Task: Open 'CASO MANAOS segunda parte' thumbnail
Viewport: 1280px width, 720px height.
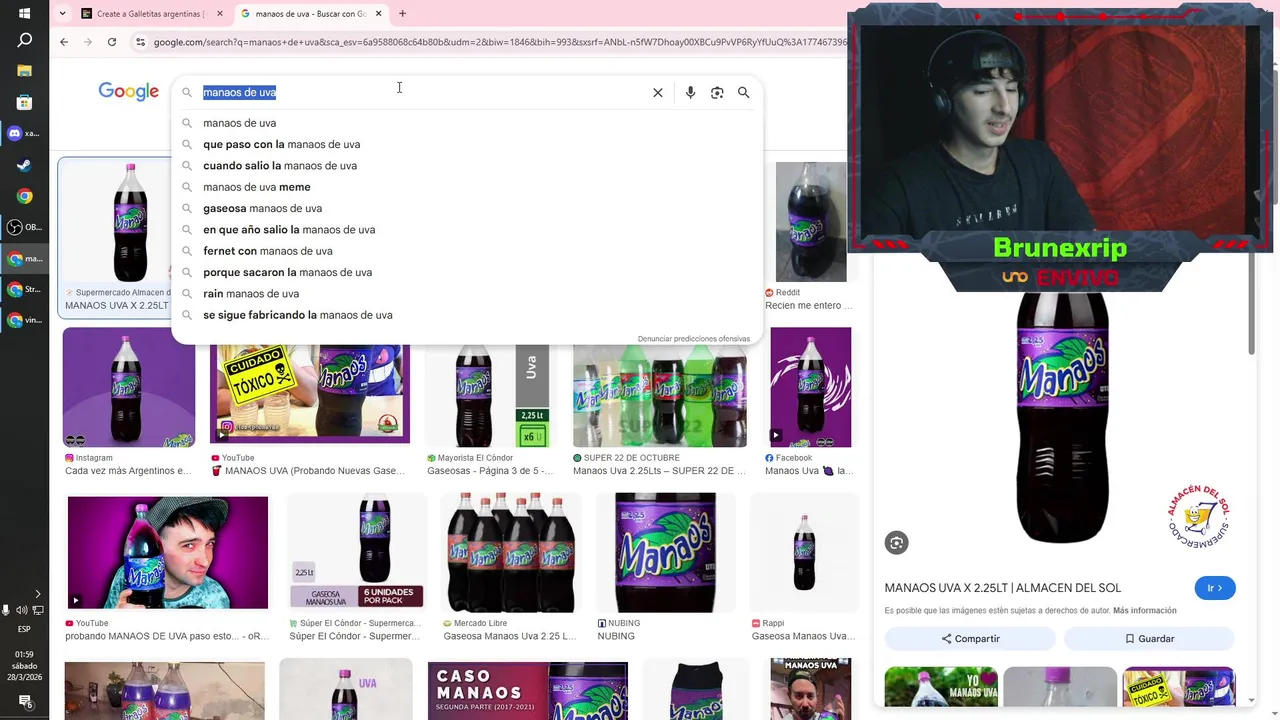Action: click(x=527, y=691)
